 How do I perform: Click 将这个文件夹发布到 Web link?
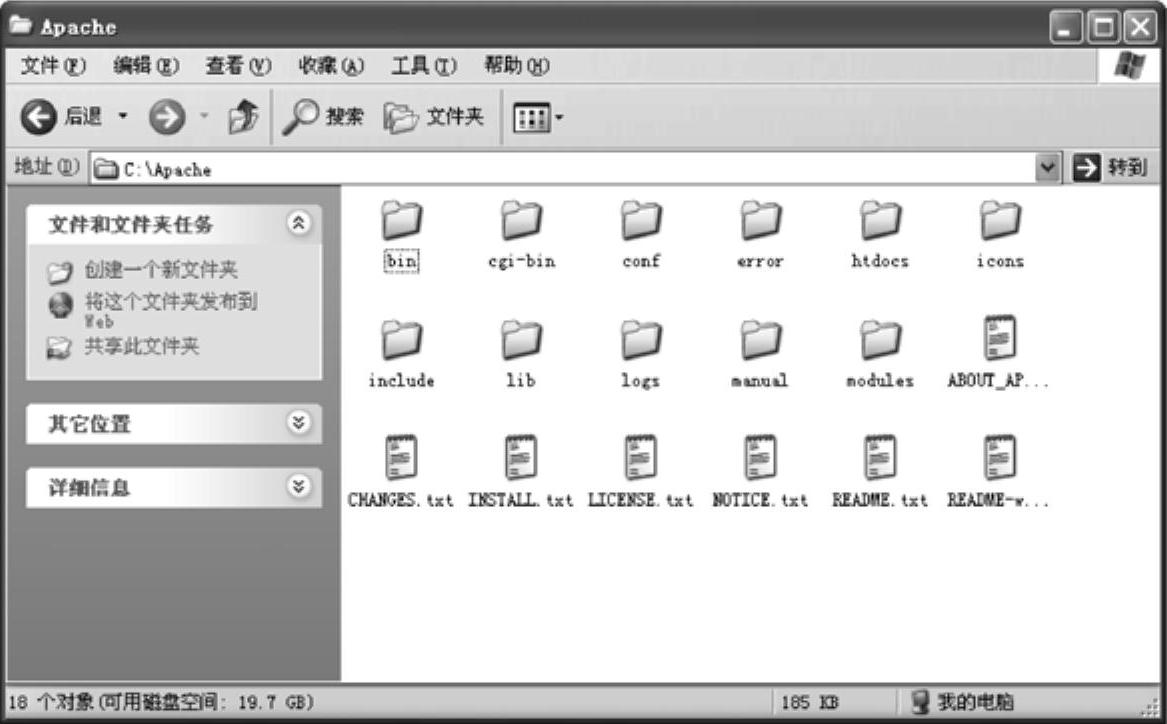pyautogui.click(x=171, y=310)
